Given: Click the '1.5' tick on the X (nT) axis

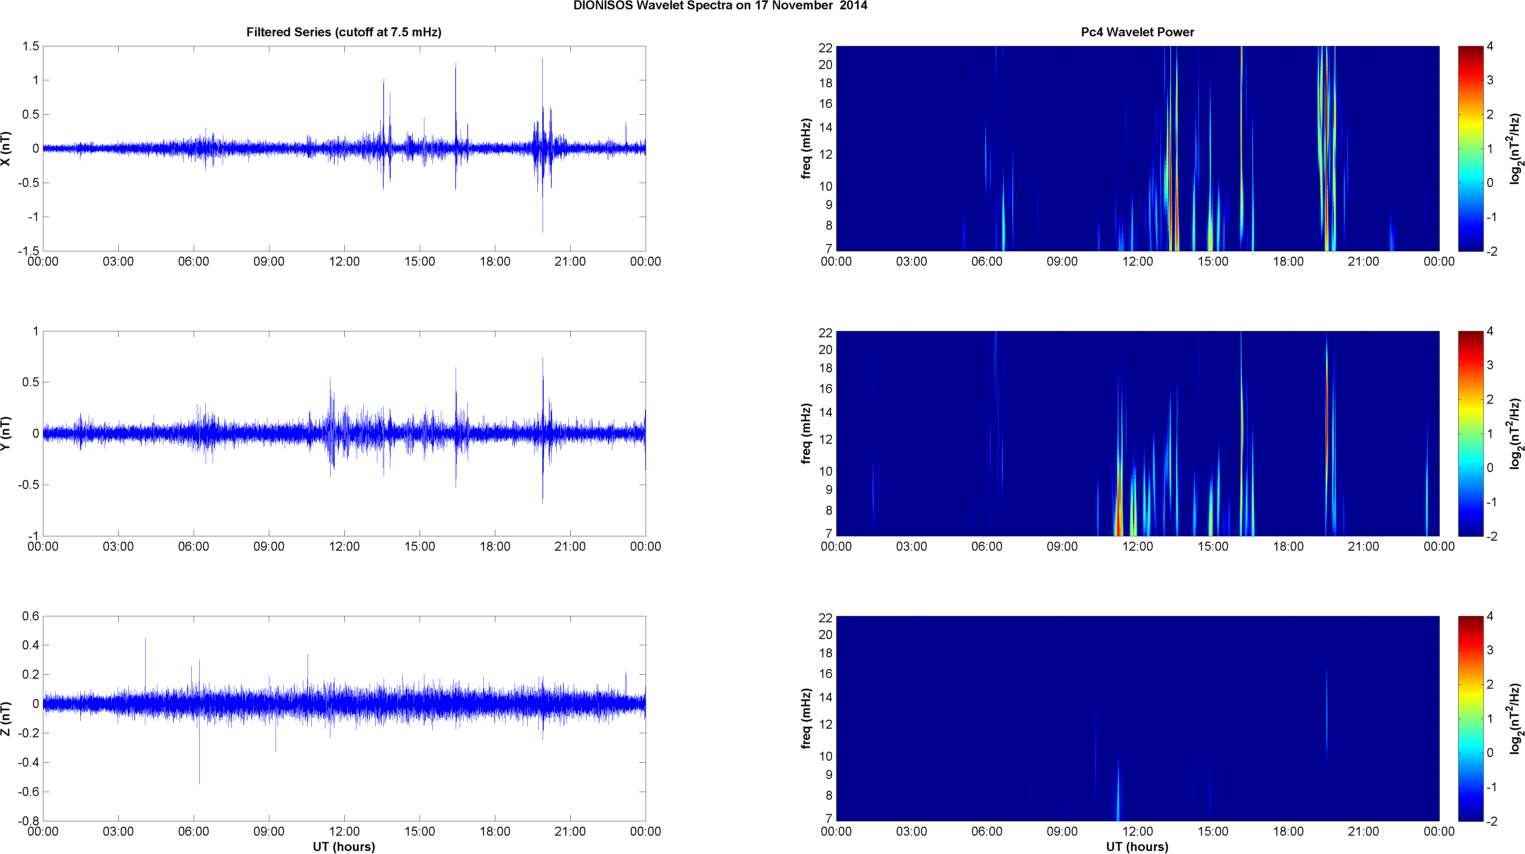Looking at the screenshot, I should click(x=30, y=47).
